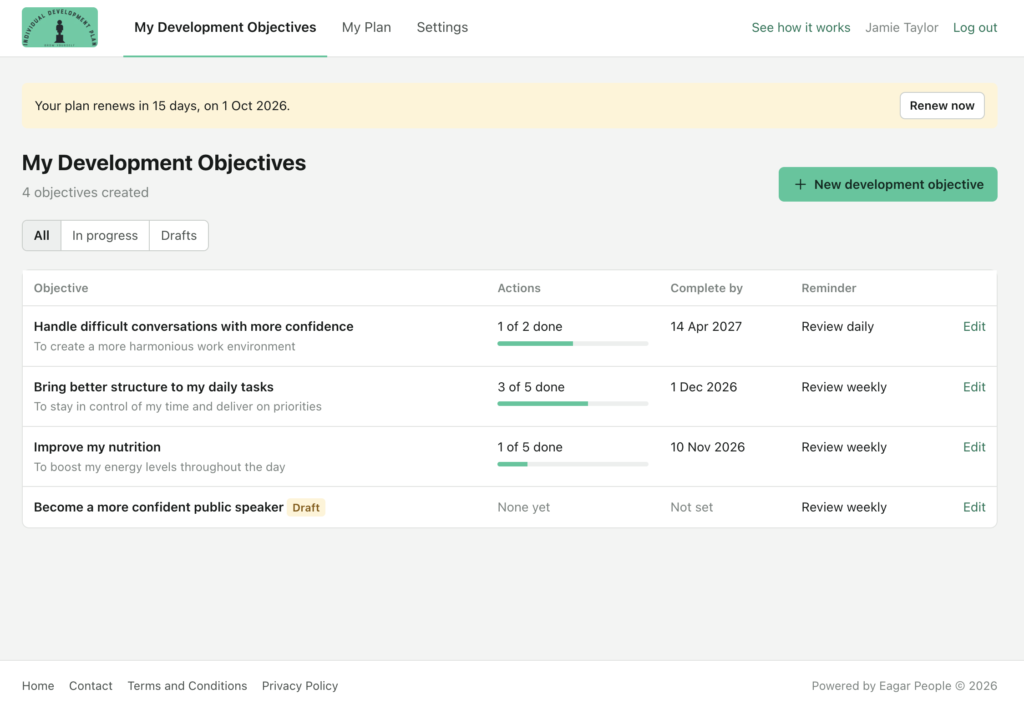The height and width of the screenshot is (709, 1024).
Task: Open the Home footer link
Action: [38, 686]
